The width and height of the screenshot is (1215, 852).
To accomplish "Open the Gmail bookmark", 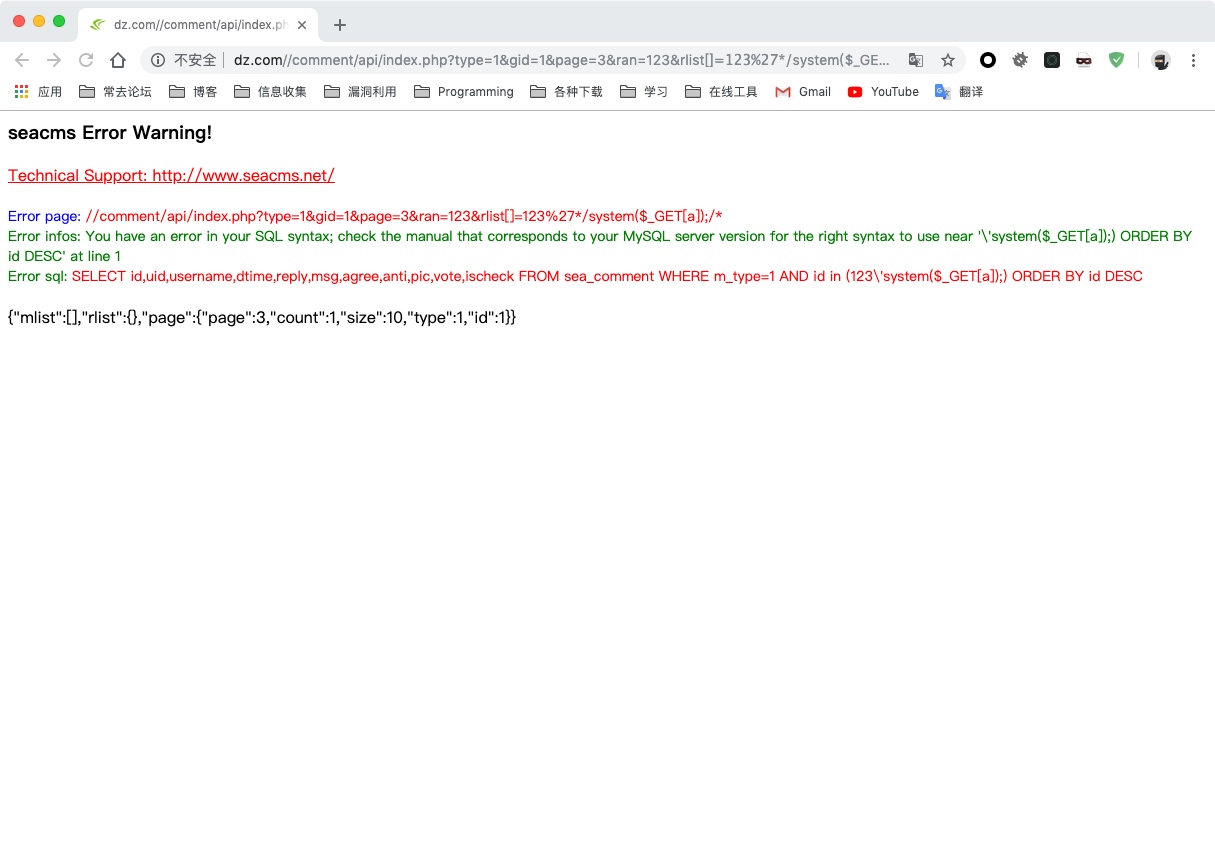I will pos(803,91).
